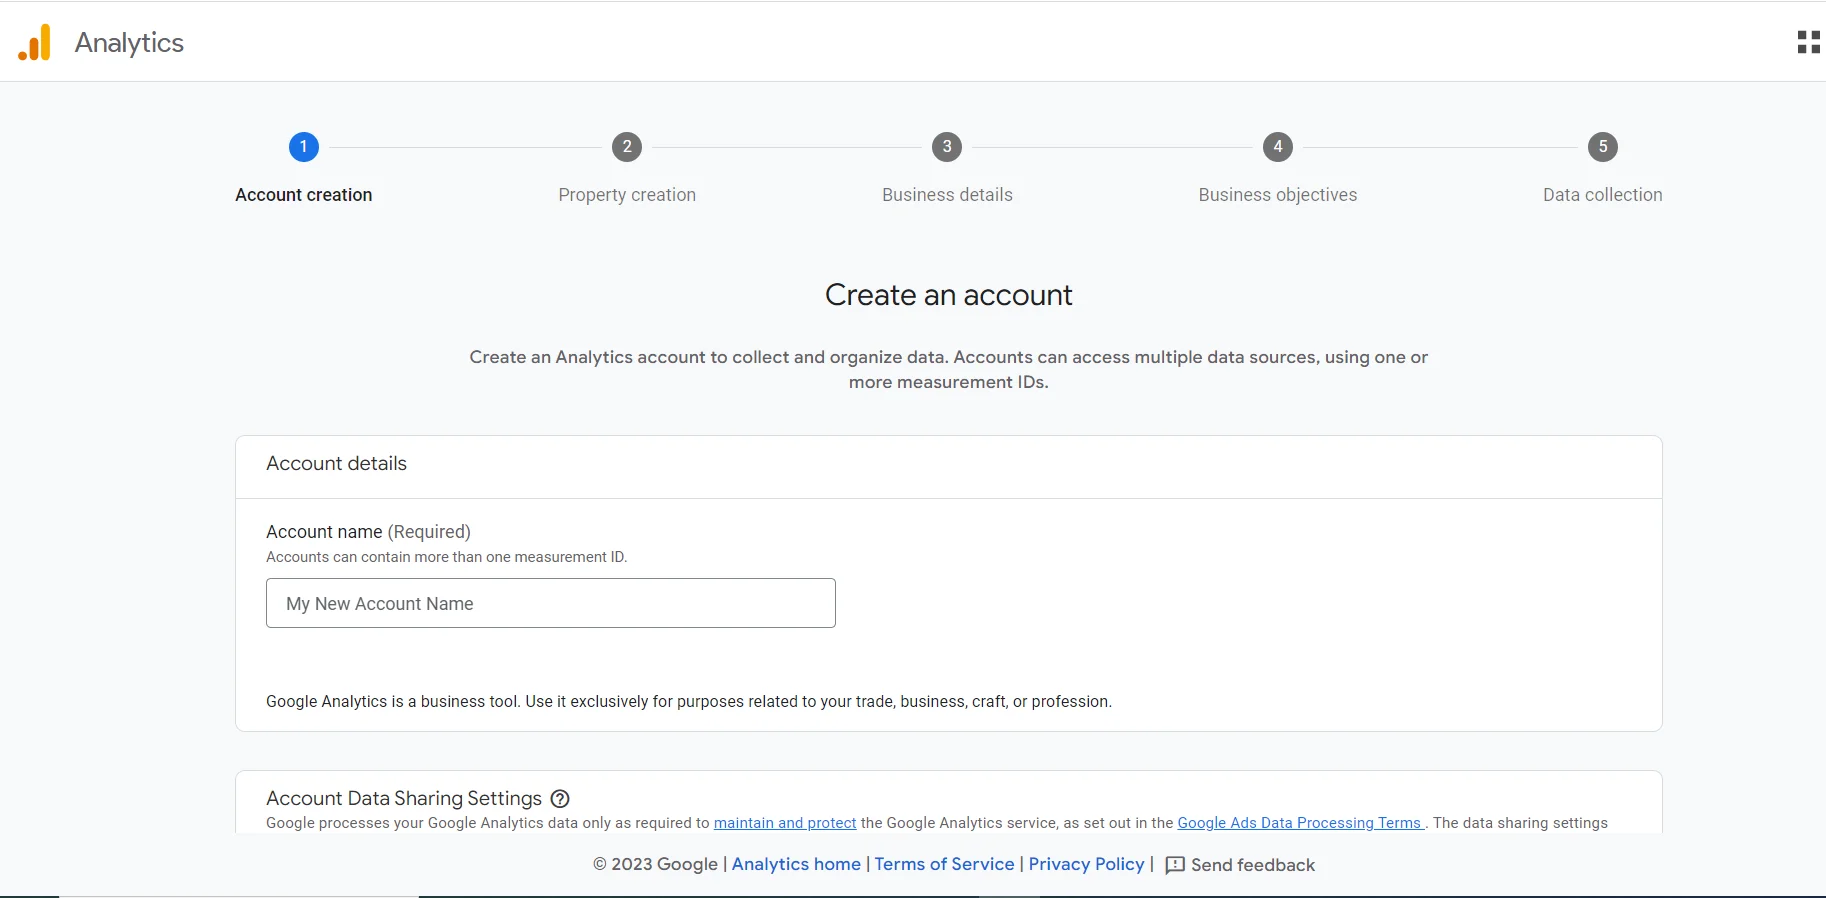The height and width of the screenshot is (898, 1826).
Task: Click the Account Data Sharing Settings heading
Action: click(404, 798)
